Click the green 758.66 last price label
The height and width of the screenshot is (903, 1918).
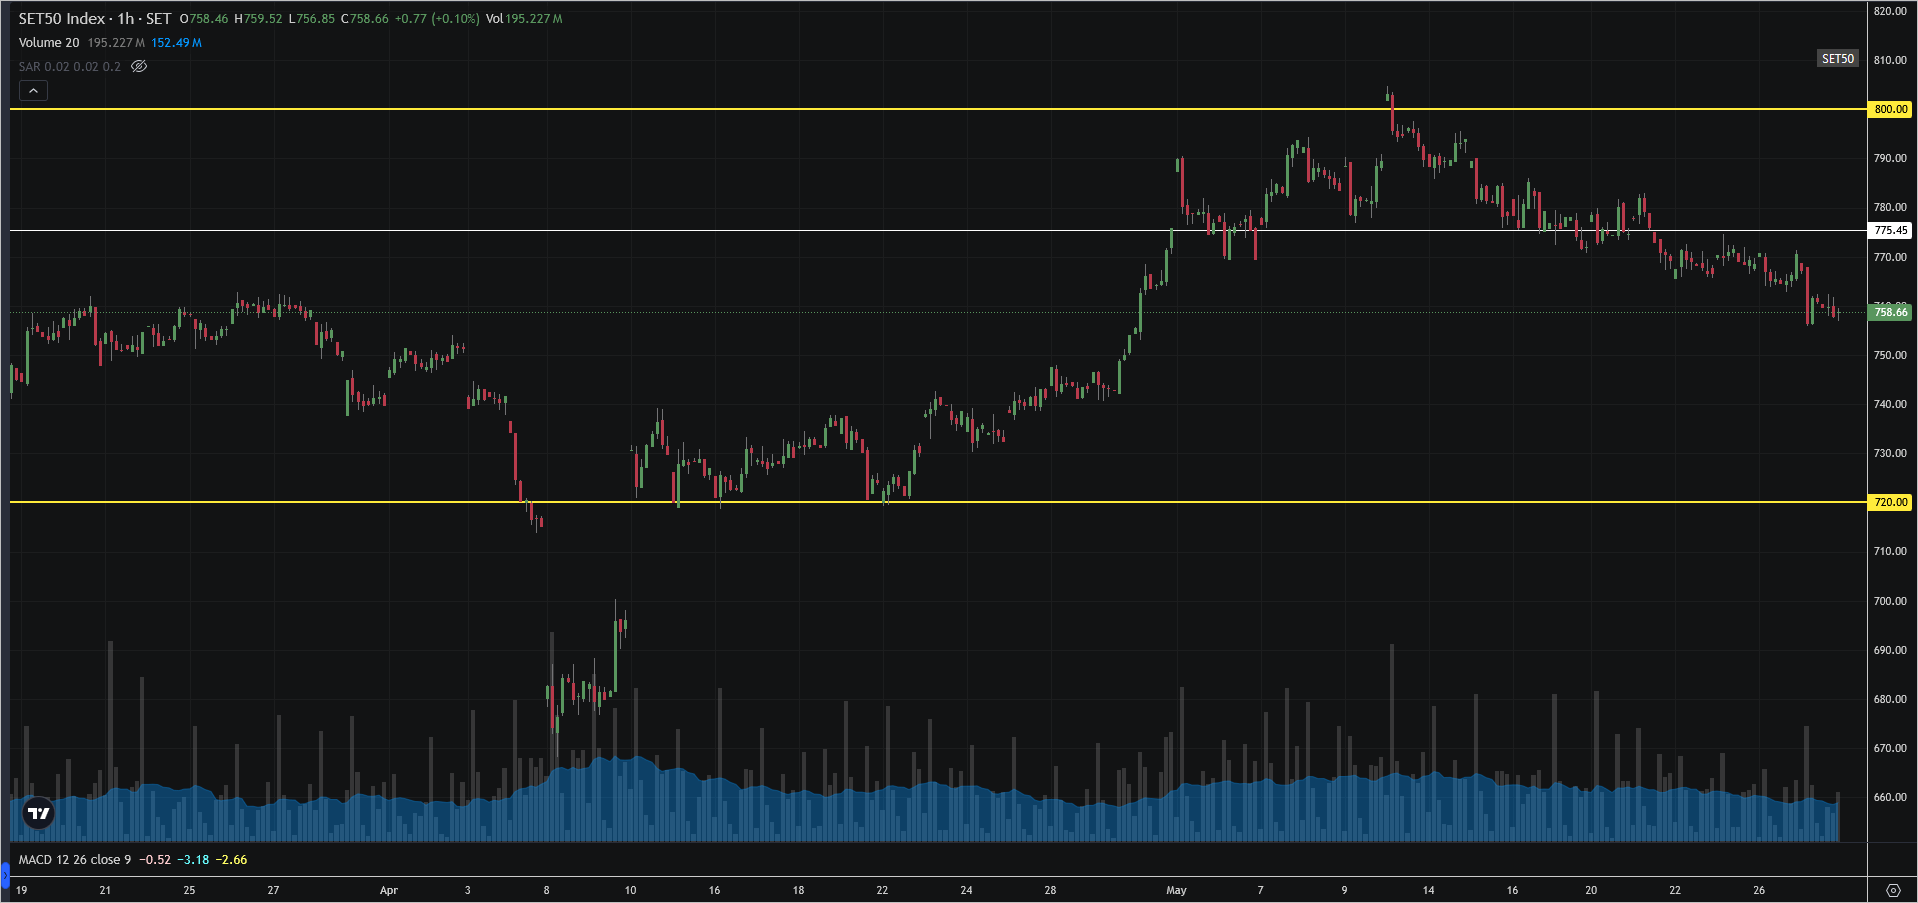[1890, 312]
